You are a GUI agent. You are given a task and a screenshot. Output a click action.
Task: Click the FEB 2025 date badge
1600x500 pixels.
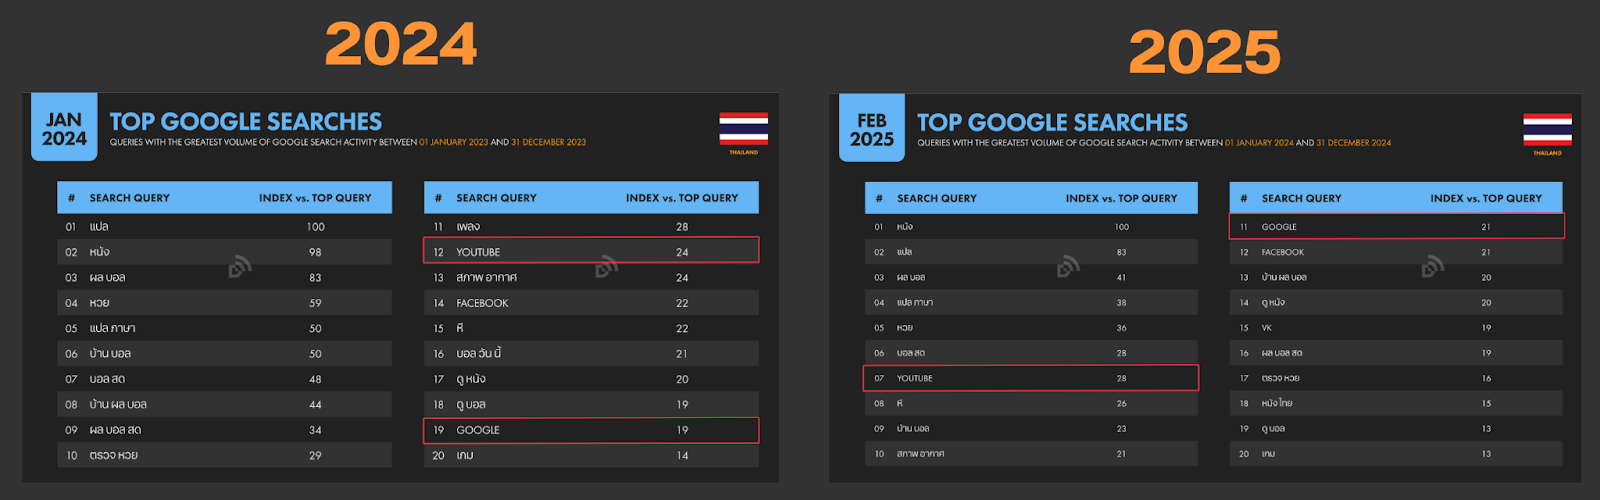[871, 129]
